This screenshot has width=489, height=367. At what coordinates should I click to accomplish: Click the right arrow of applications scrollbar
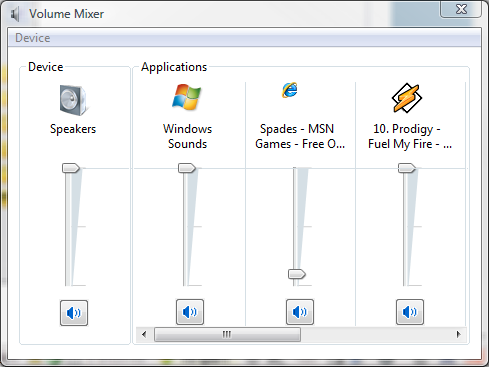459,334
